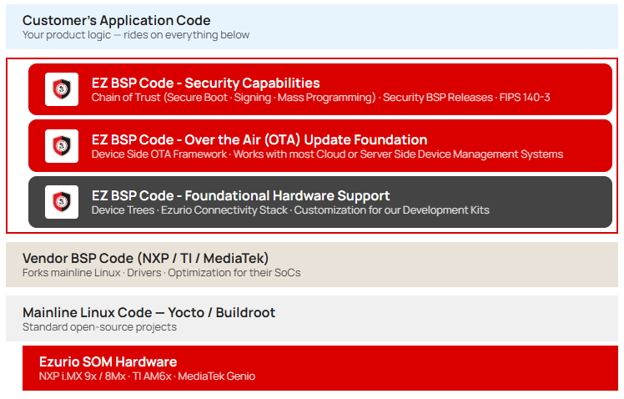Click the Device Trees · Ezurio Connectivity Stack line
Viewport: 624px width, 399px height.
(x=291, y=210)
